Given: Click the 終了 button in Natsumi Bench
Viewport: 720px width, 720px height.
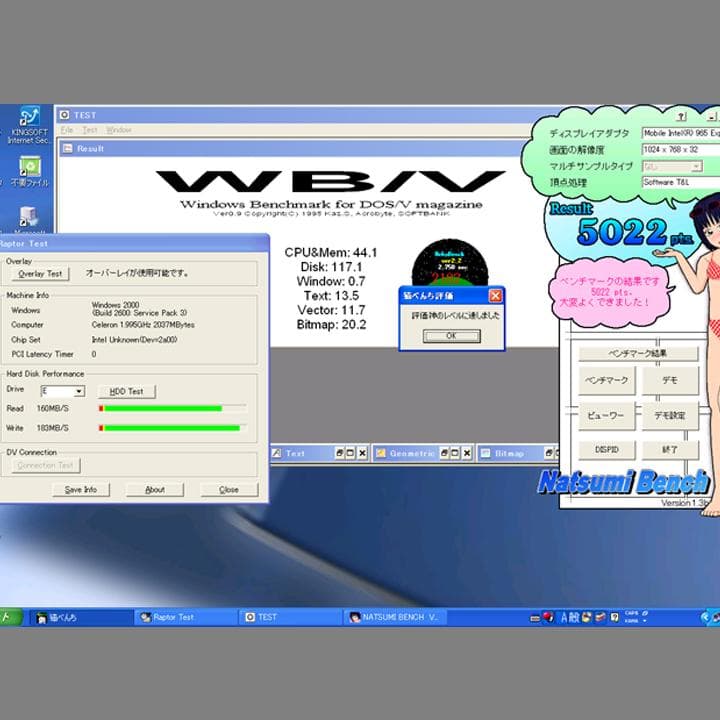Looking at the screenshot, I should (x=669, y=449).
